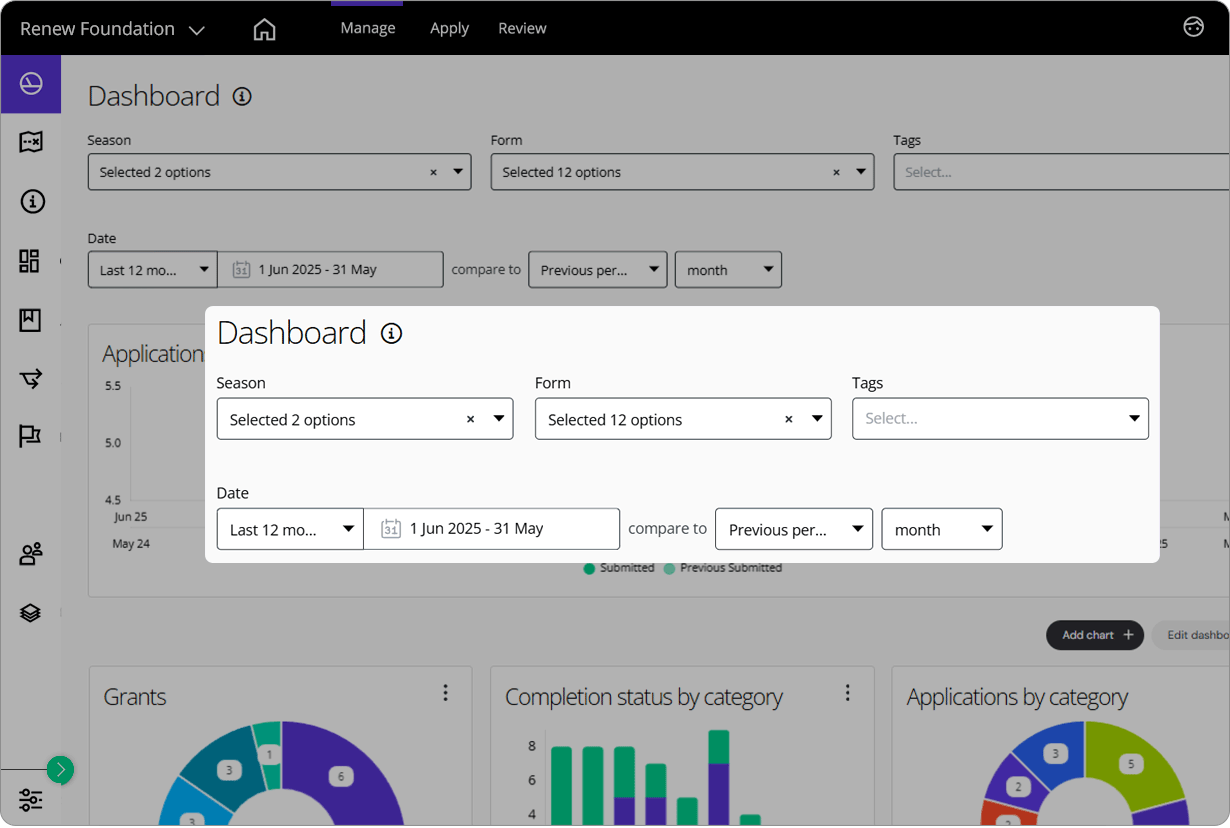Open the crossing arrows icon in sidebar

pyautogui.click(x=31, y=378)
